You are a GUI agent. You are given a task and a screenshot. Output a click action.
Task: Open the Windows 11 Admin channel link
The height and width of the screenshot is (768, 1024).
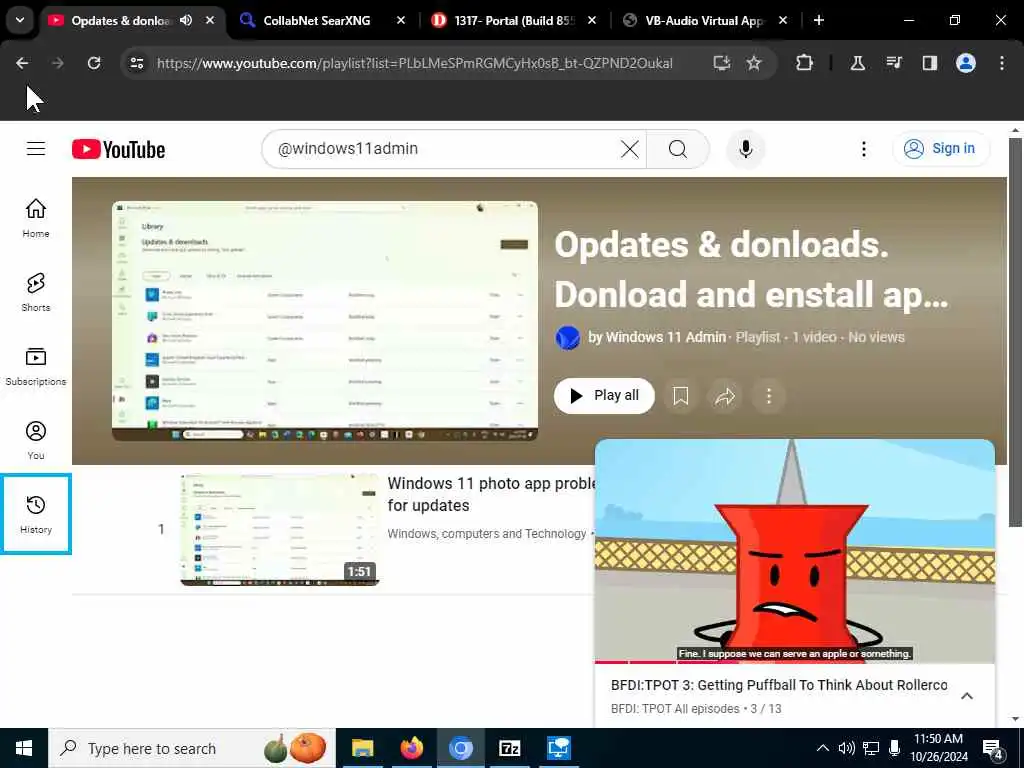665,337
